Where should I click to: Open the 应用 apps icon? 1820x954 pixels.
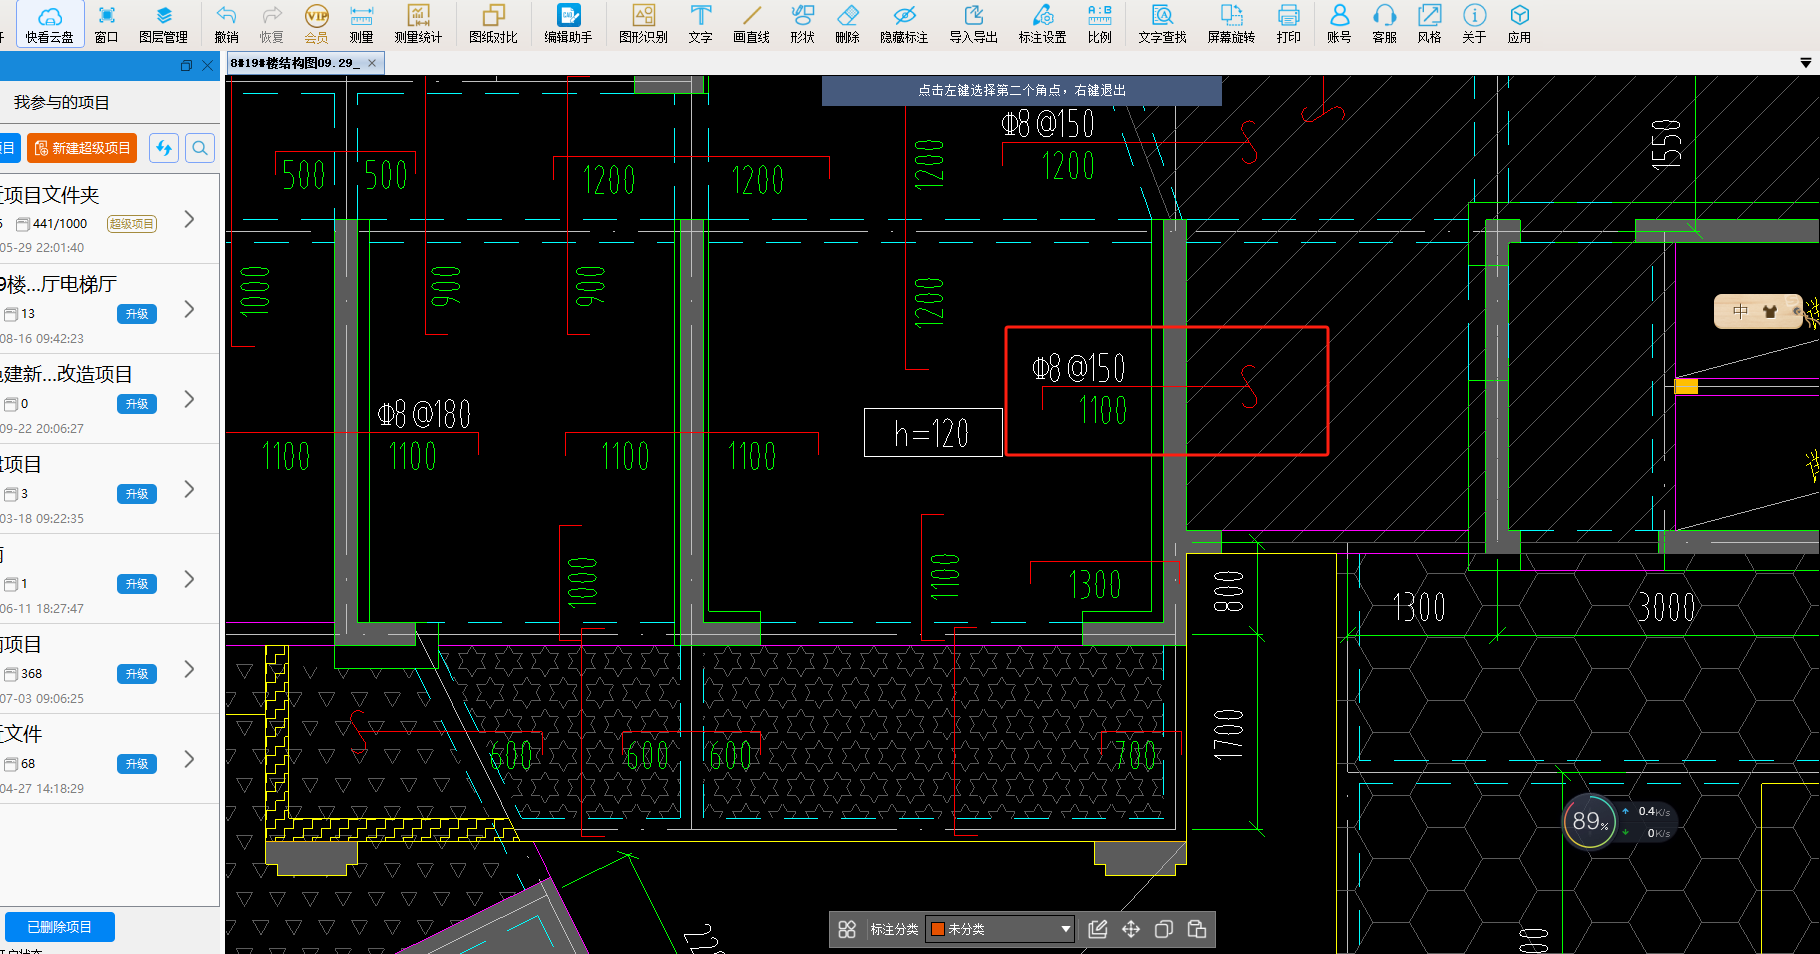pyautogui.click(x=1519, y=24)
